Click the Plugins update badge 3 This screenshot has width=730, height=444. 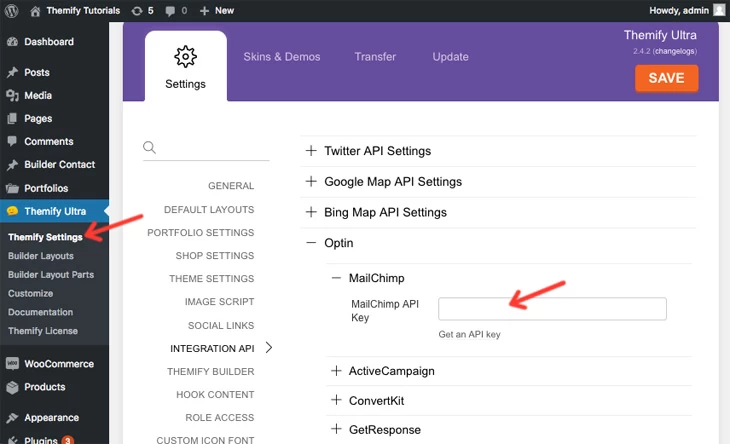(x=68, y=440)
